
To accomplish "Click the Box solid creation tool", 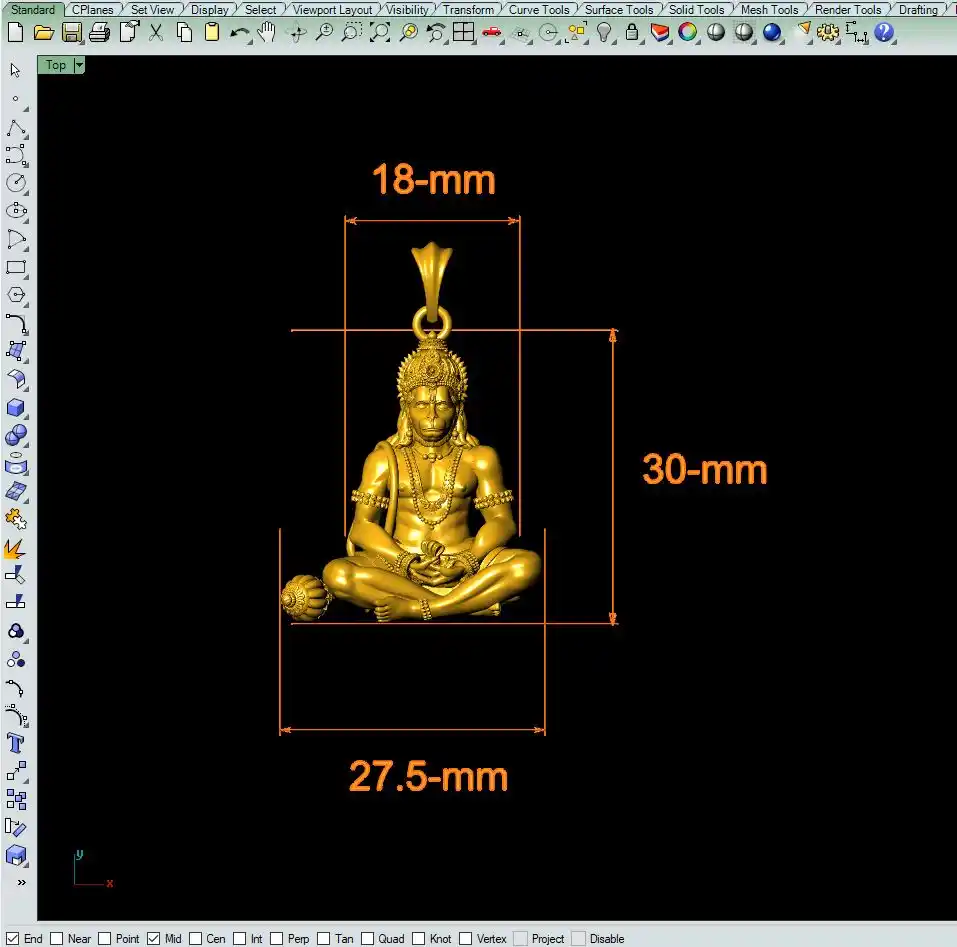I will click(16, 408).
